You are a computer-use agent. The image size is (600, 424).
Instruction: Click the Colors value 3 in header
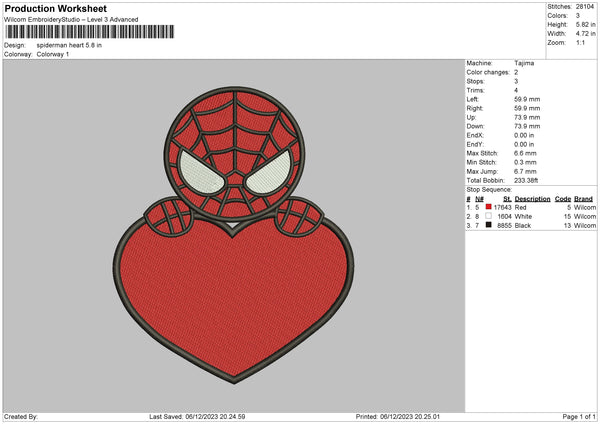pos(578,16)
